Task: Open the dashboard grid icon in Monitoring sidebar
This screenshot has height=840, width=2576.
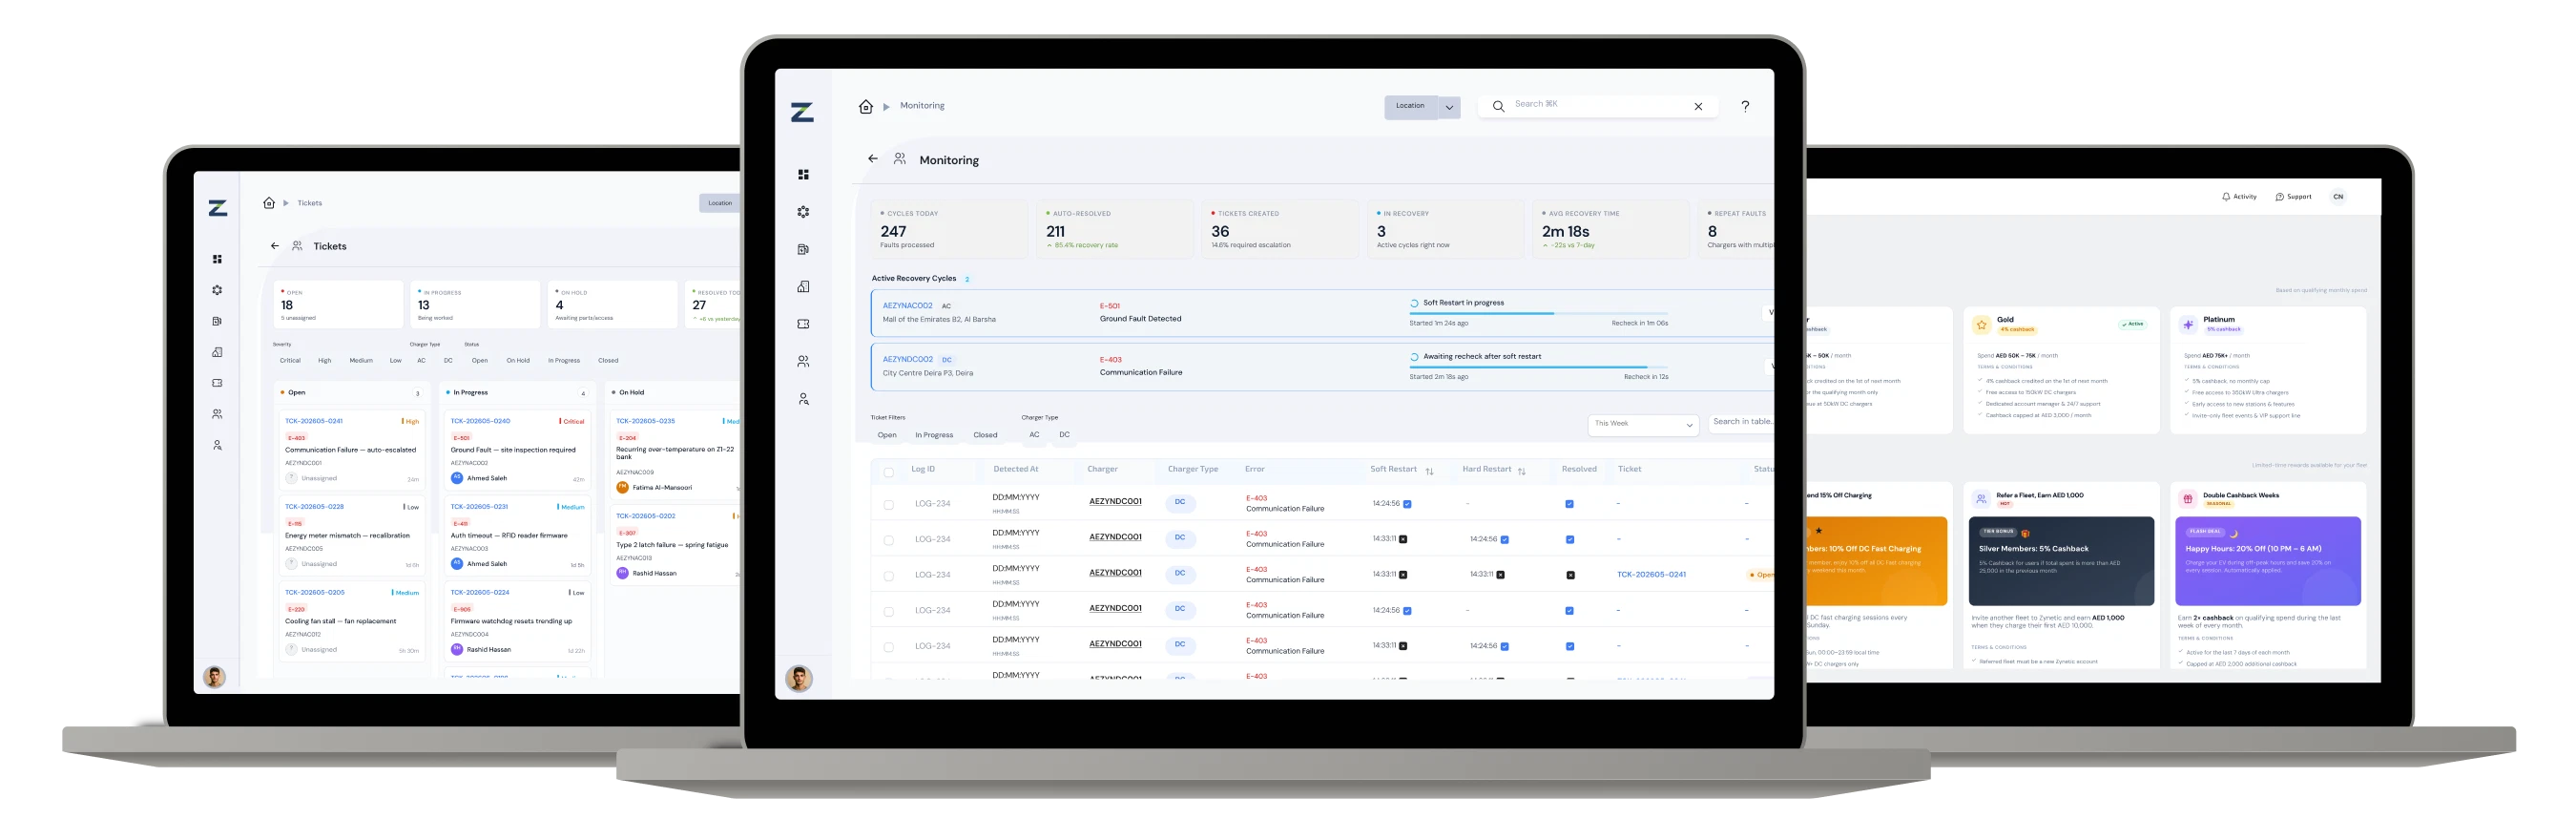Action: pyautogui.click(x=803, y=175)
